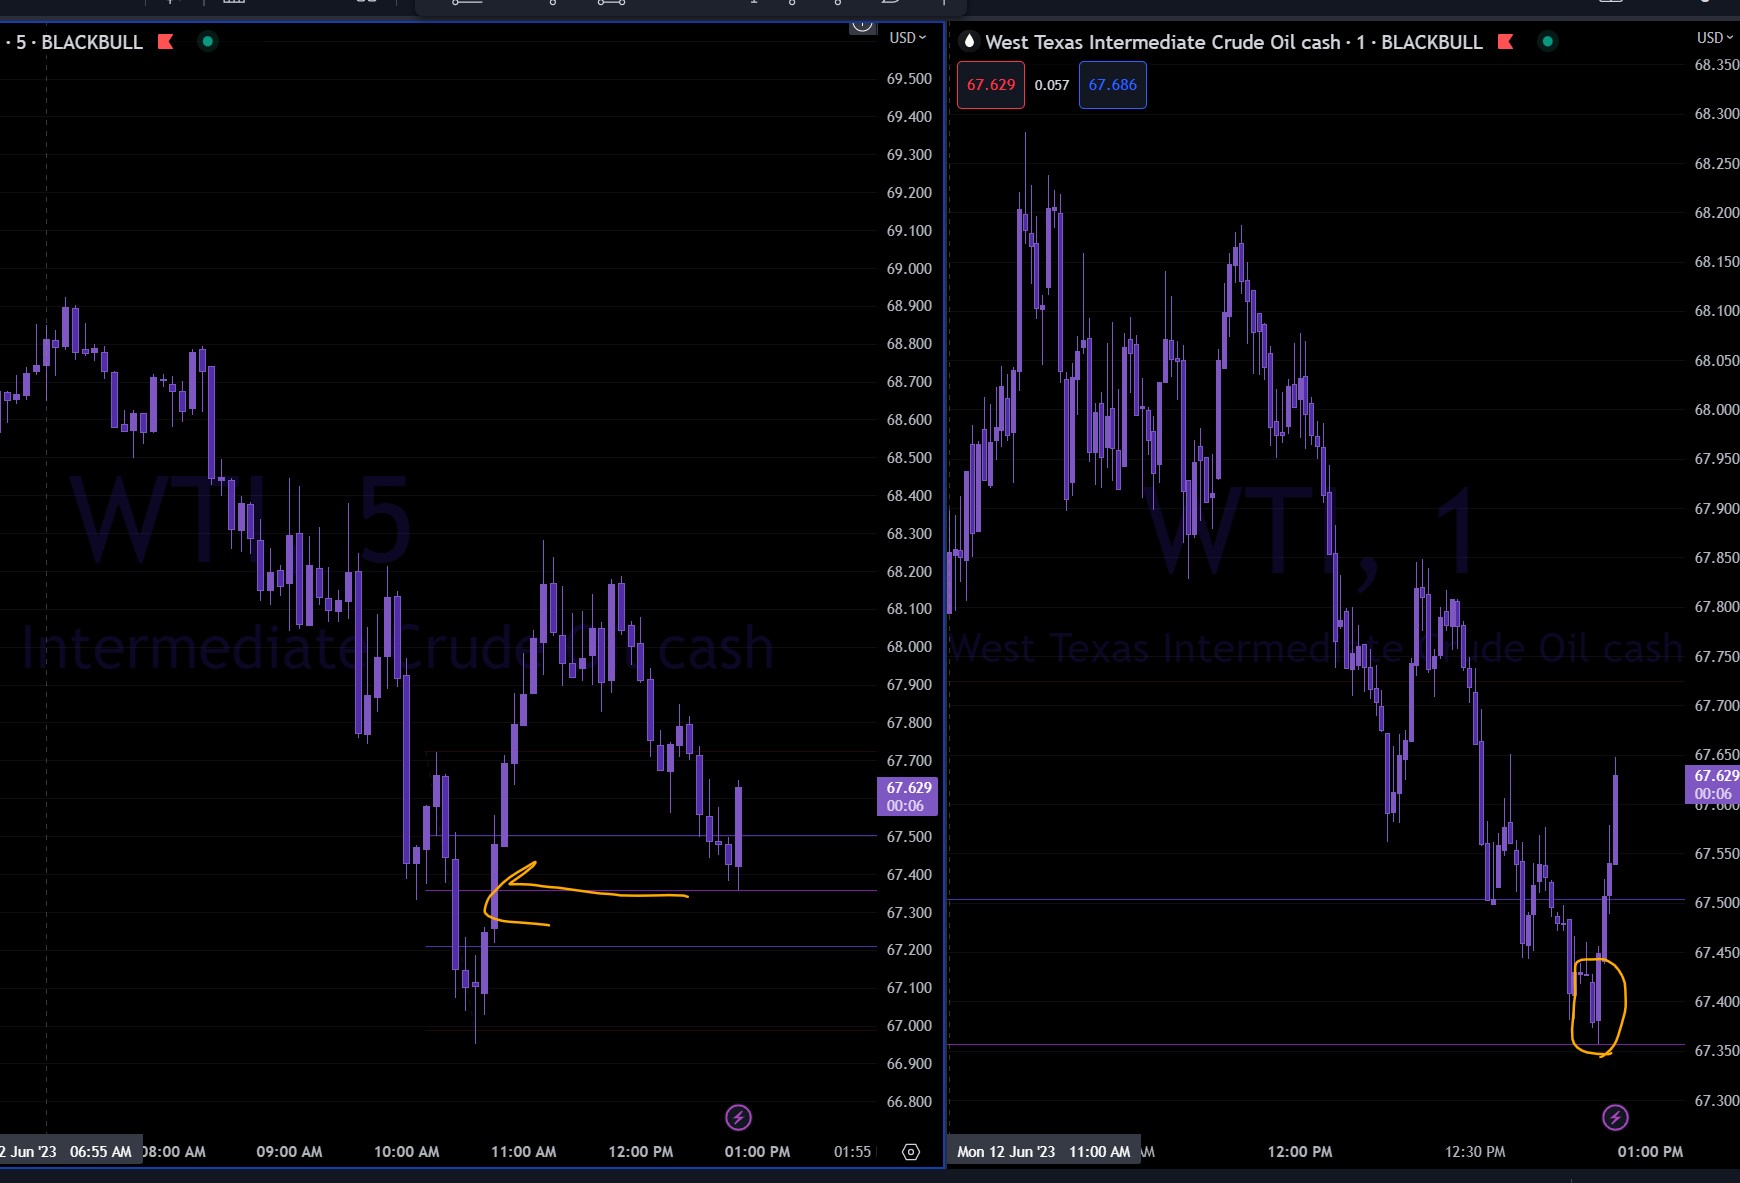Click the purple lightning icon on the 5-minute chart
This screenshot has width=1740, height=1183.
[738, 1117]
